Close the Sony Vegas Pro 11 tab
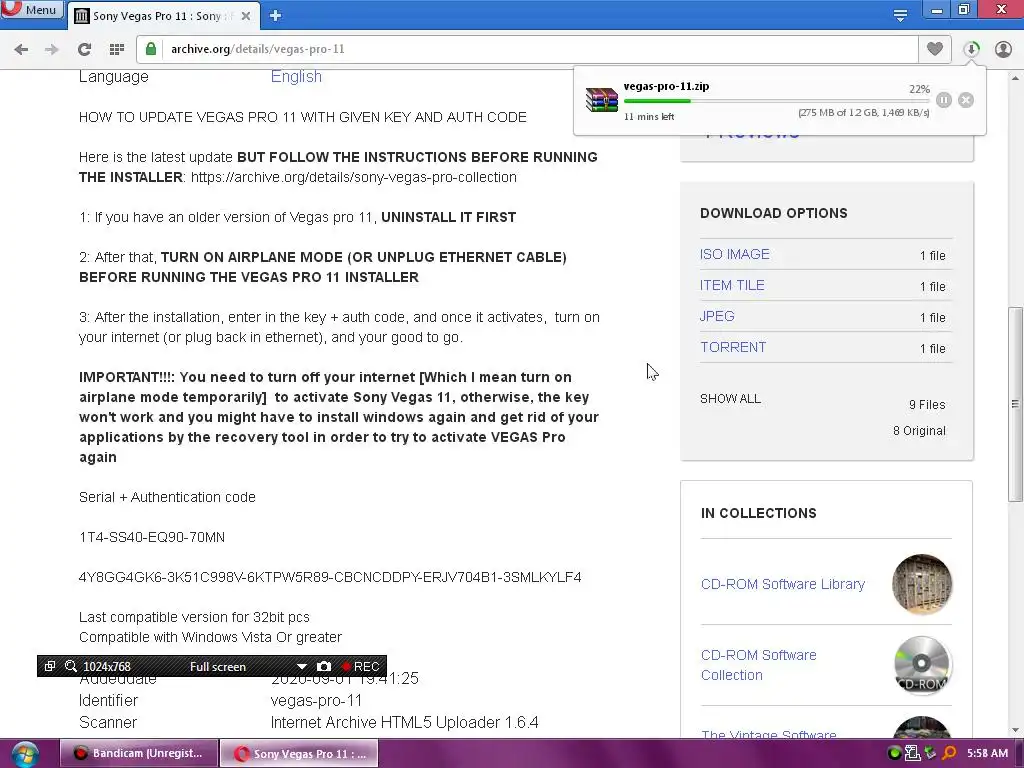Viewport: 1024px width, 768px height. [x=246, y=16]
